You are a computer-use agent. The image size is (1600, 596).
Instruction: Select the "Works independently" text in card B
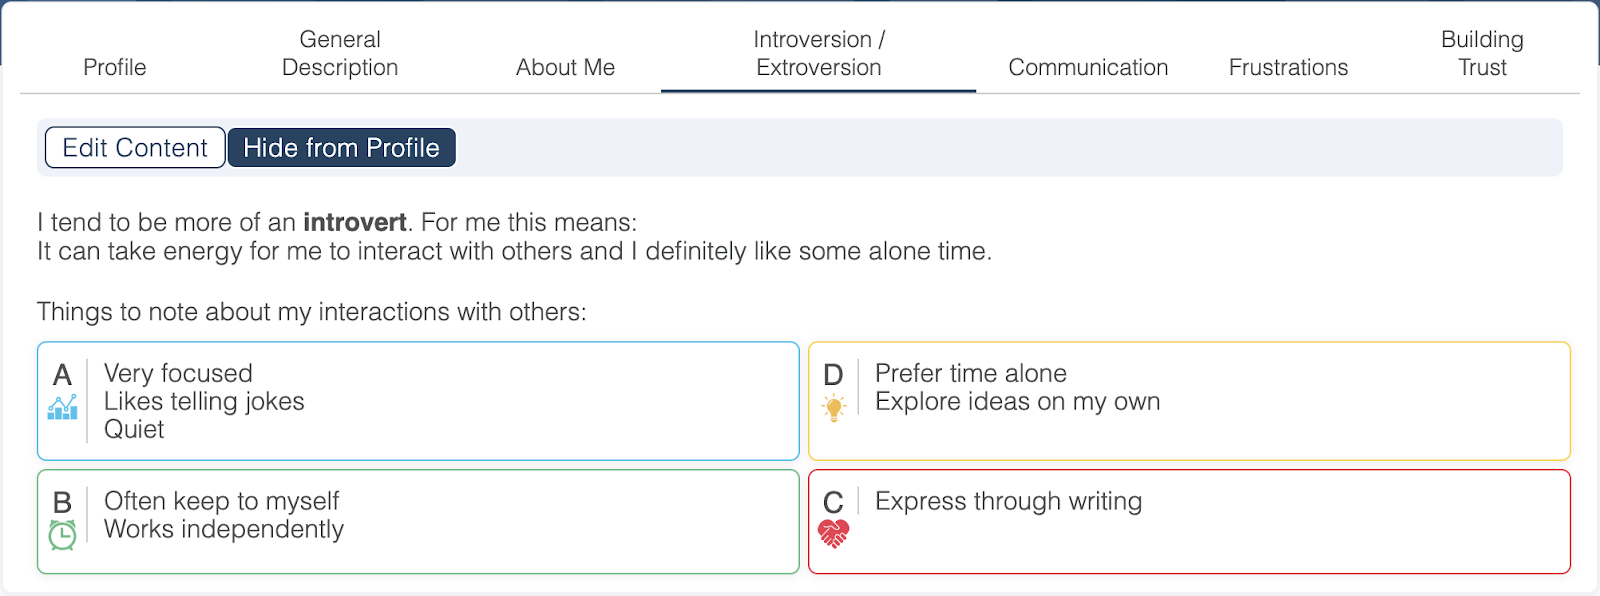point(224,529)
